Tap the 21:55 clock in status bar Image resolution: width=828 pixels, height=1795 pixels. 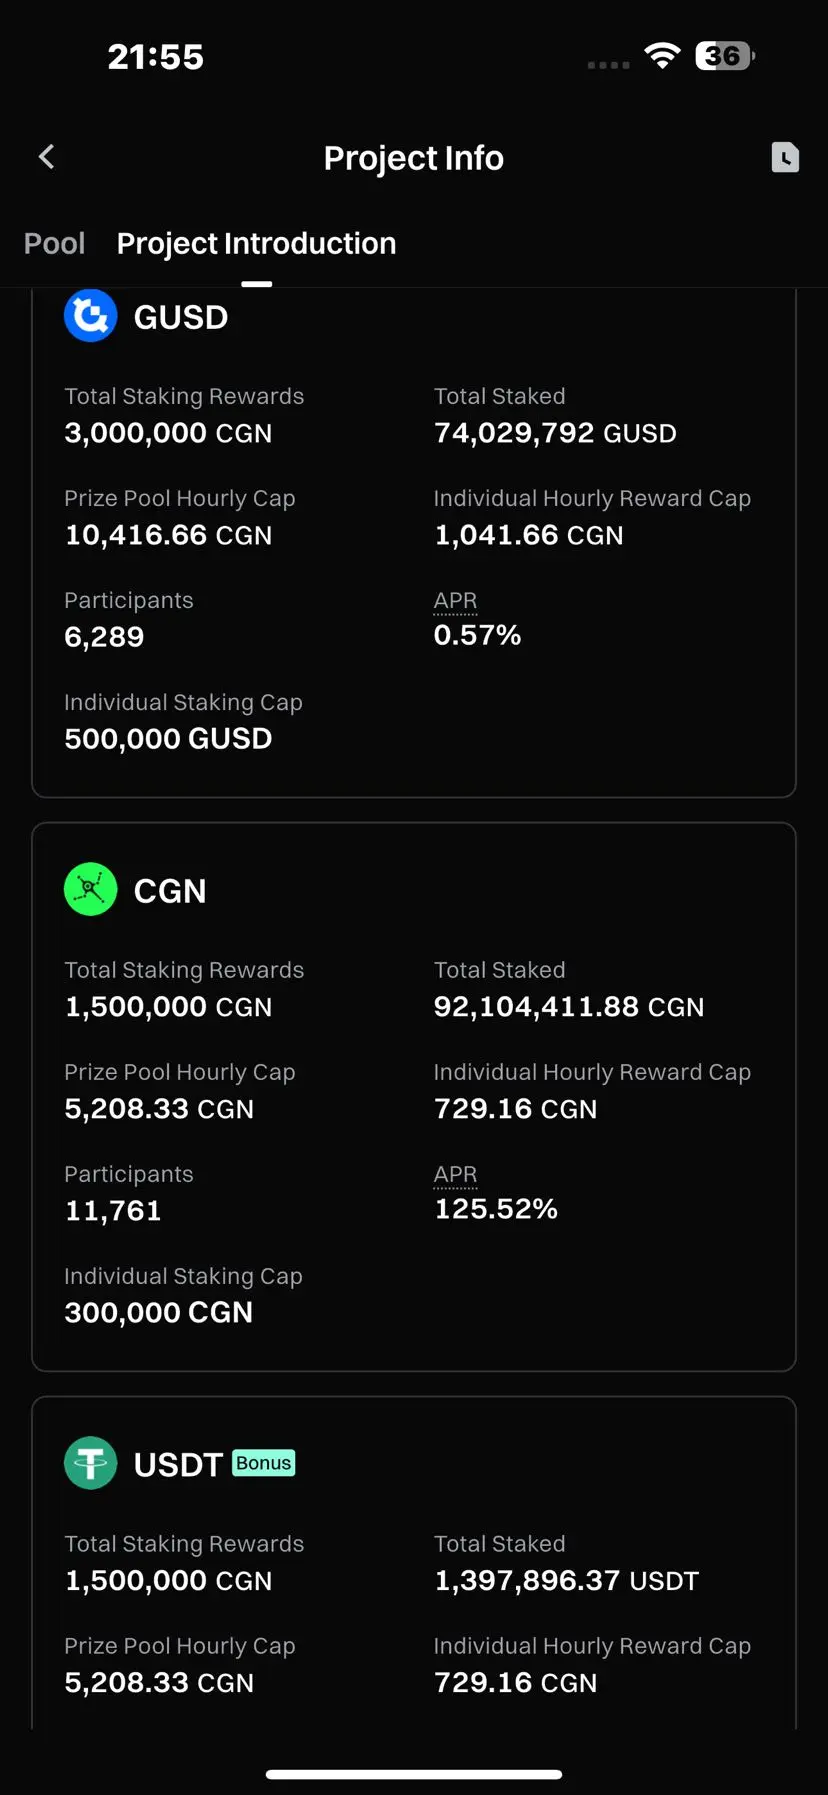click(x=156, y=57)
